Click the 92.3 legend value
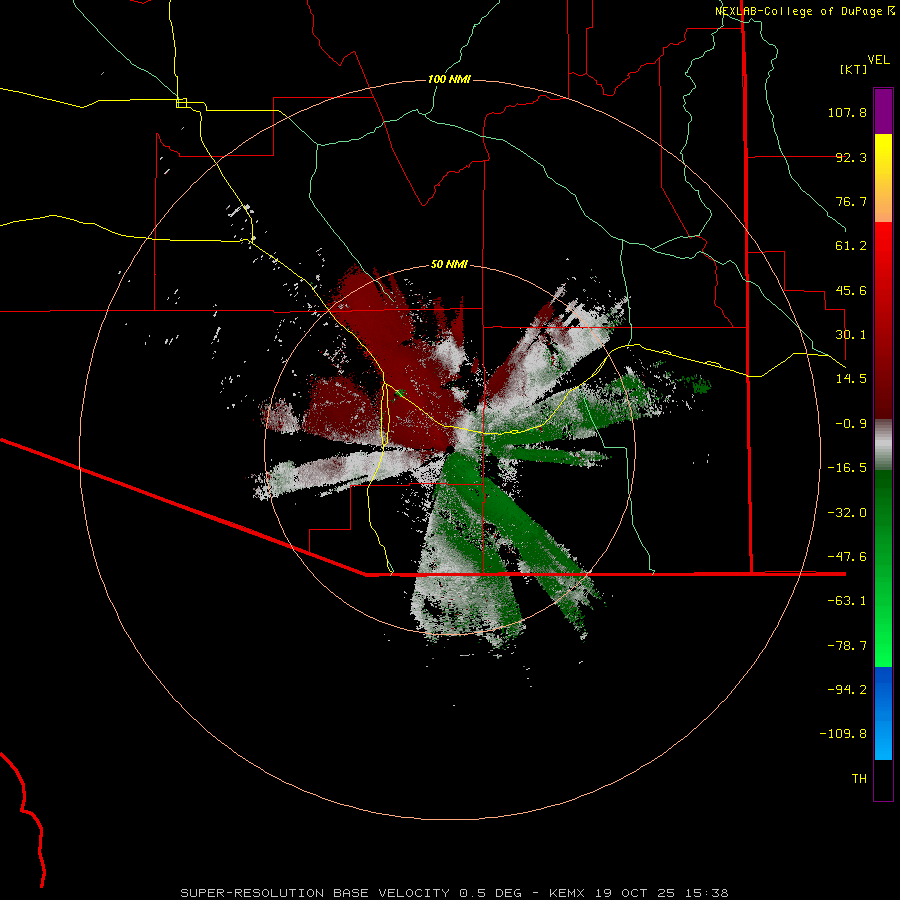Screen dimensions: 900x900 [x=851, y=157]
